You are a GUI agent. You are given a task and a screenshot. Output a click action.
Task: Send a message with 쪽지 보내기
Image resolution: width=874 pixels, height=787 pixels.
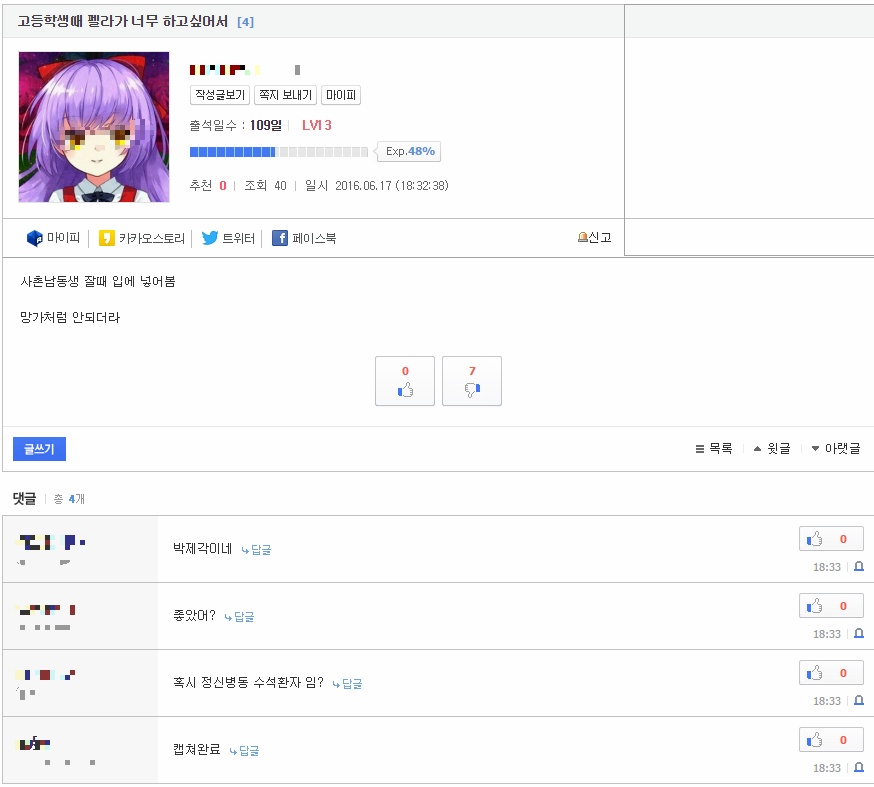(x=285, y=95)
